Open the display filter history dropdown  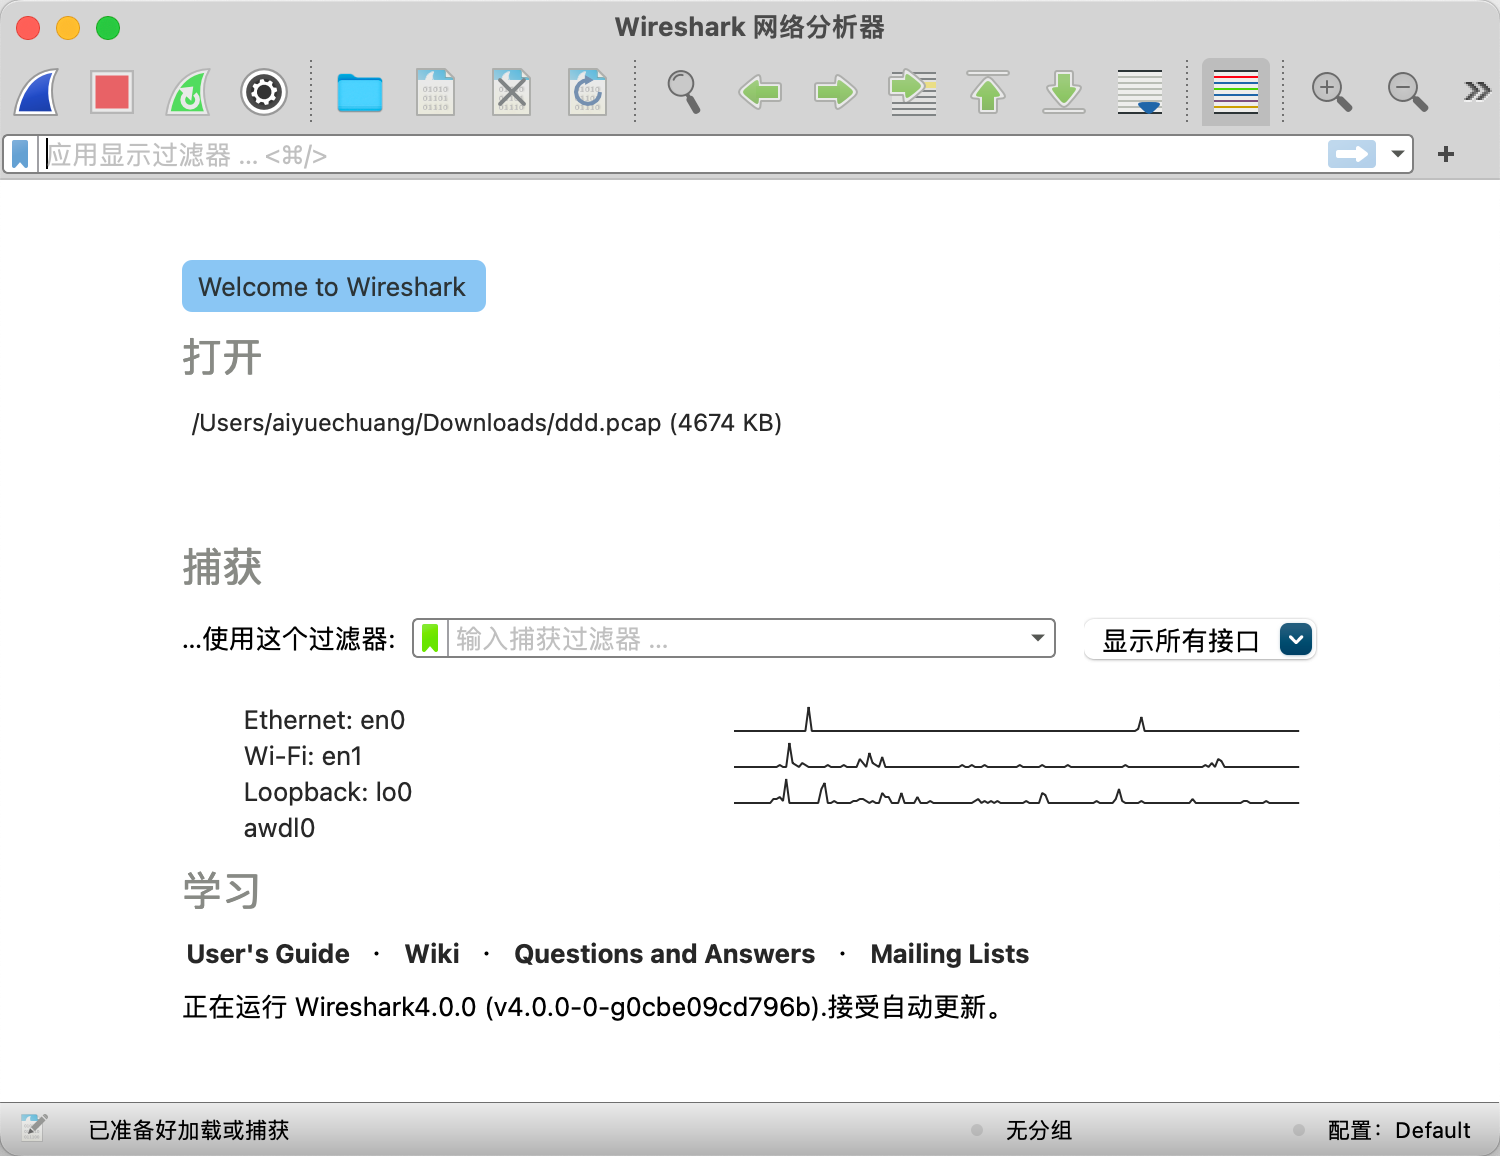[x=1398, y=155]
